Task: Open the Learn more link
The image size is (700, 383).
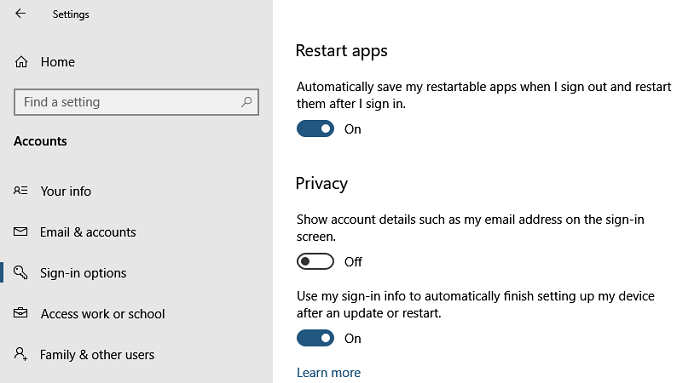Action: coord(329,372)
